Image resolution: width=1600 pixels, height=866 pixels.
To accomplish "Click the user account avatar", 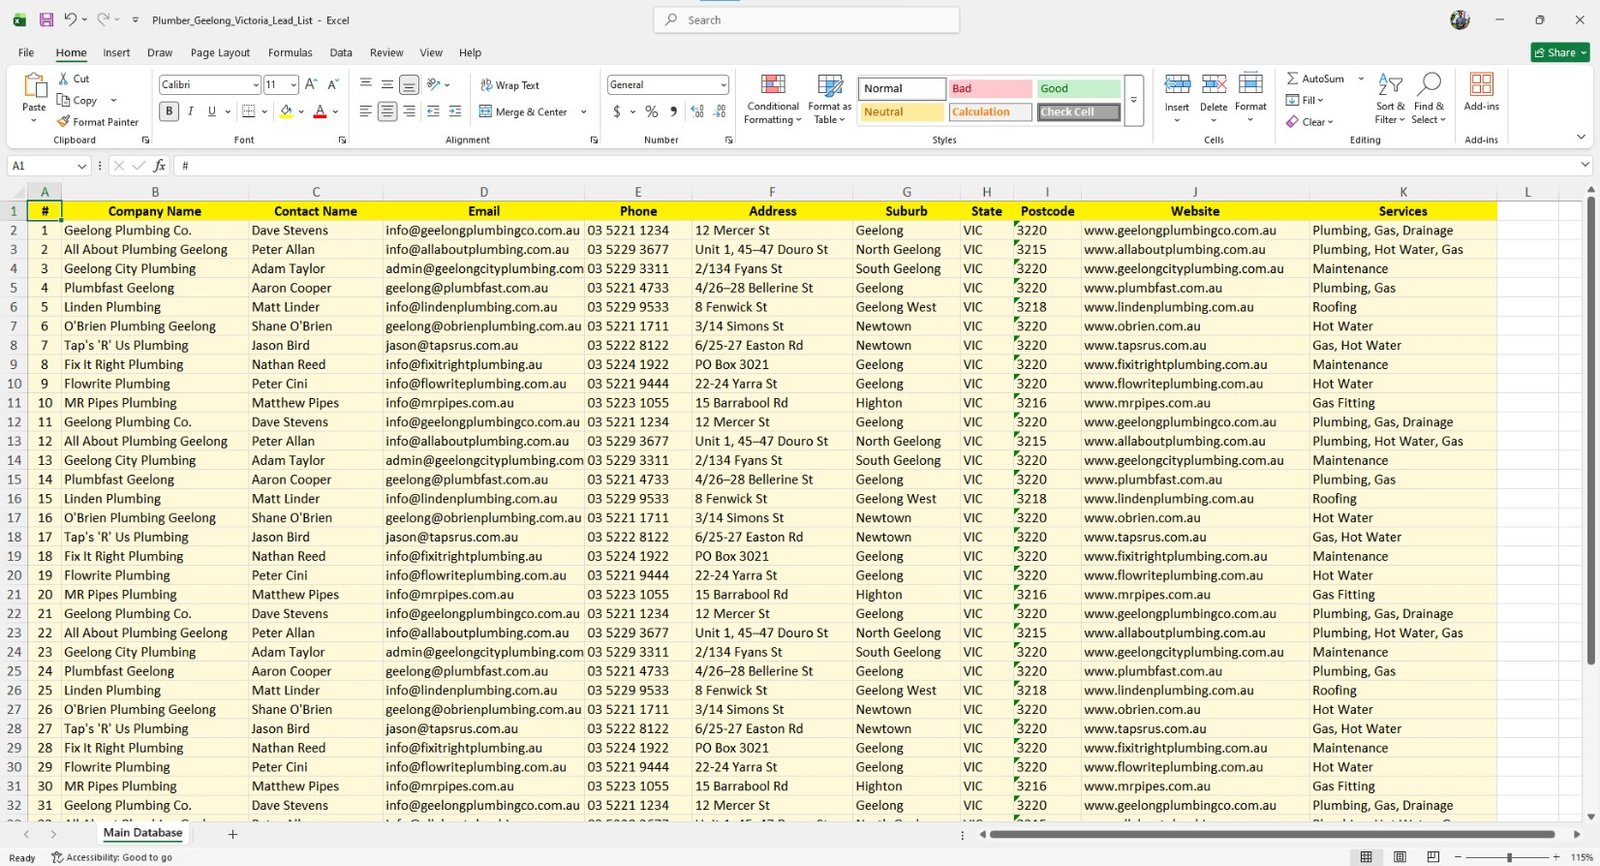I will (1460, 20).
